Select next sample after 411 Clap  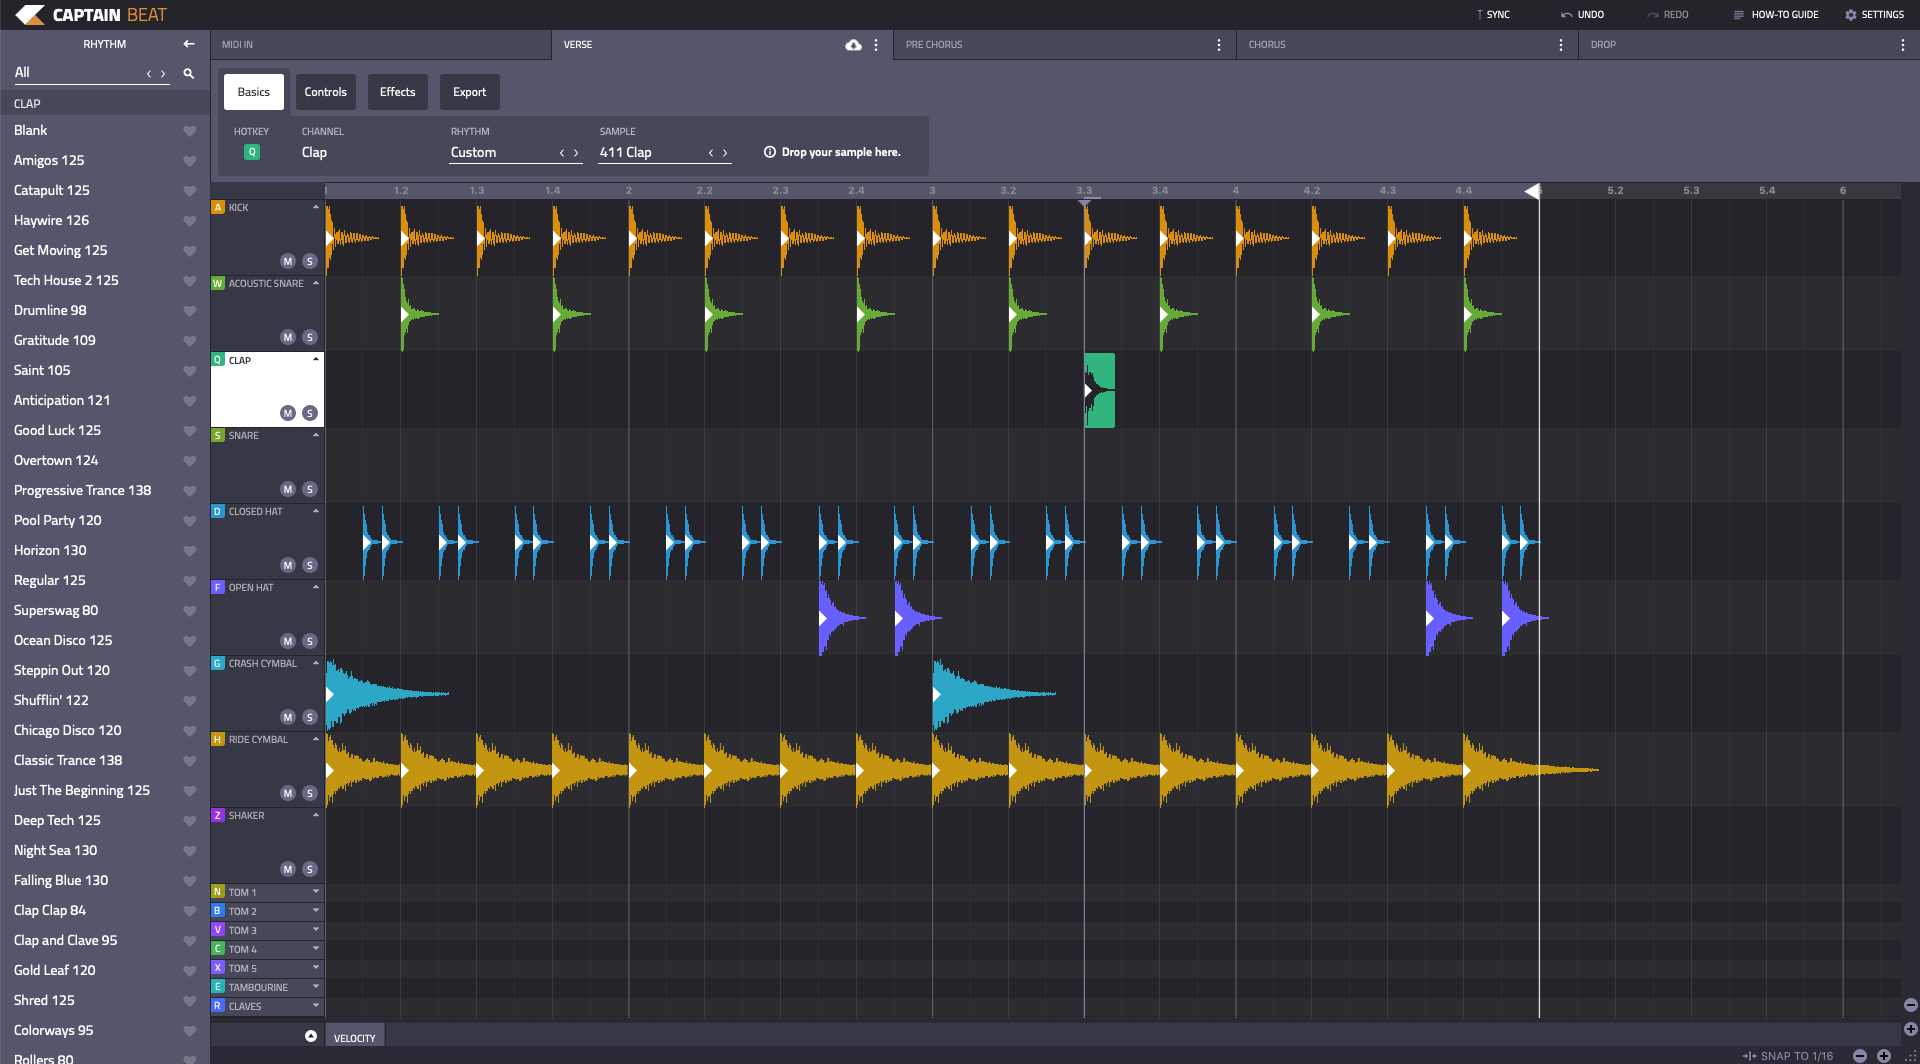point(725,153)
